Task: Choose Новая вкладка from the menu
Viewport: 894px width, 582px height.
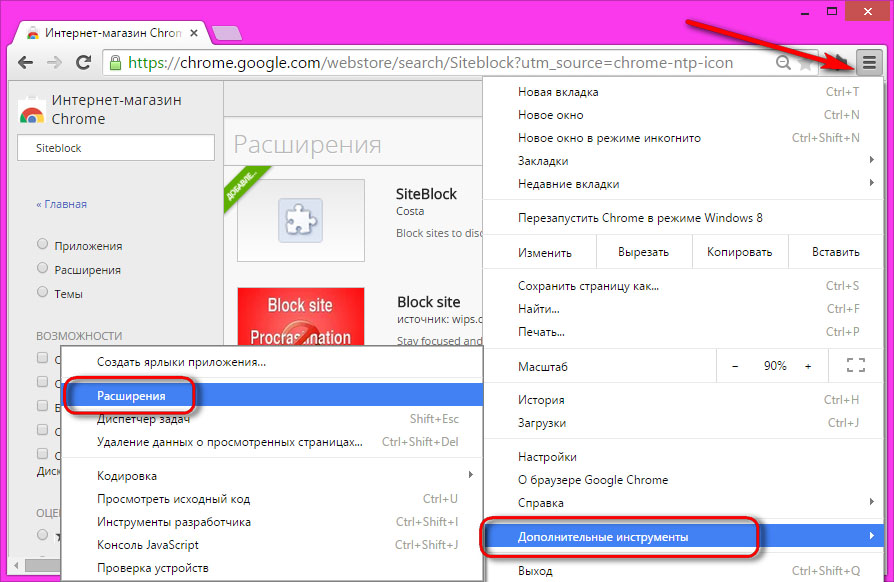Action: pos(682,92)
